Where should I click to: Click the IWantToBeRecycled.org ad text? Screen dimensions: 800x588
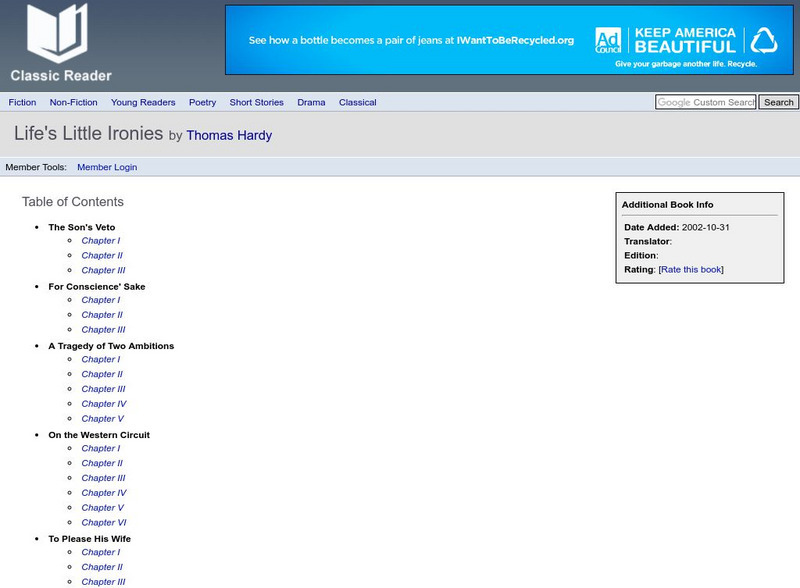click(515, 40)
